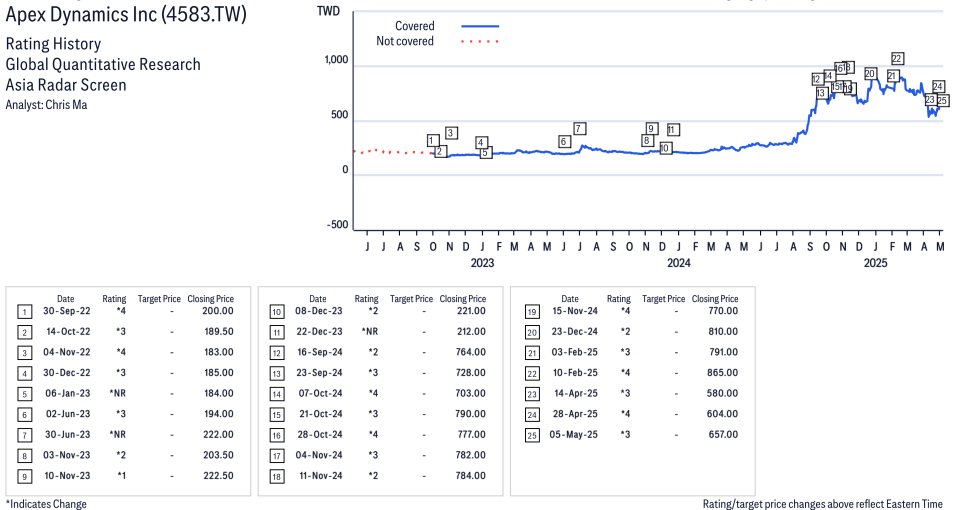Click the closing price 580.00
Viewport: 954px width, 510px height.
pos(723,393)
